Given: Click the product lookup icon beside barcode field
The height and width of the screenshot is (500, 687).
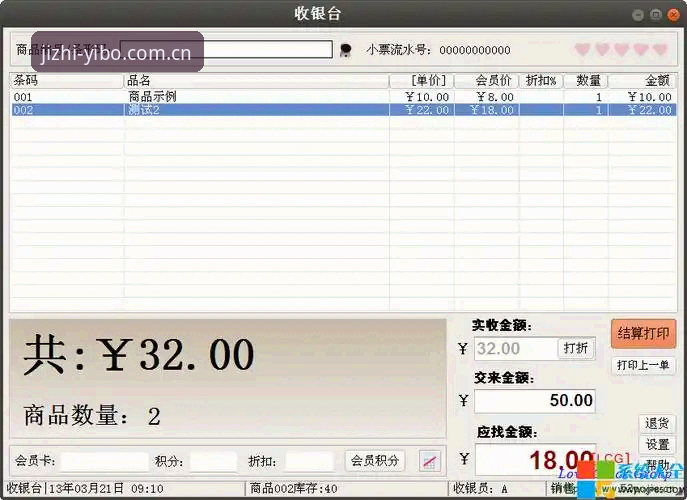Looking at the screenshot, I should click(346, 50).
